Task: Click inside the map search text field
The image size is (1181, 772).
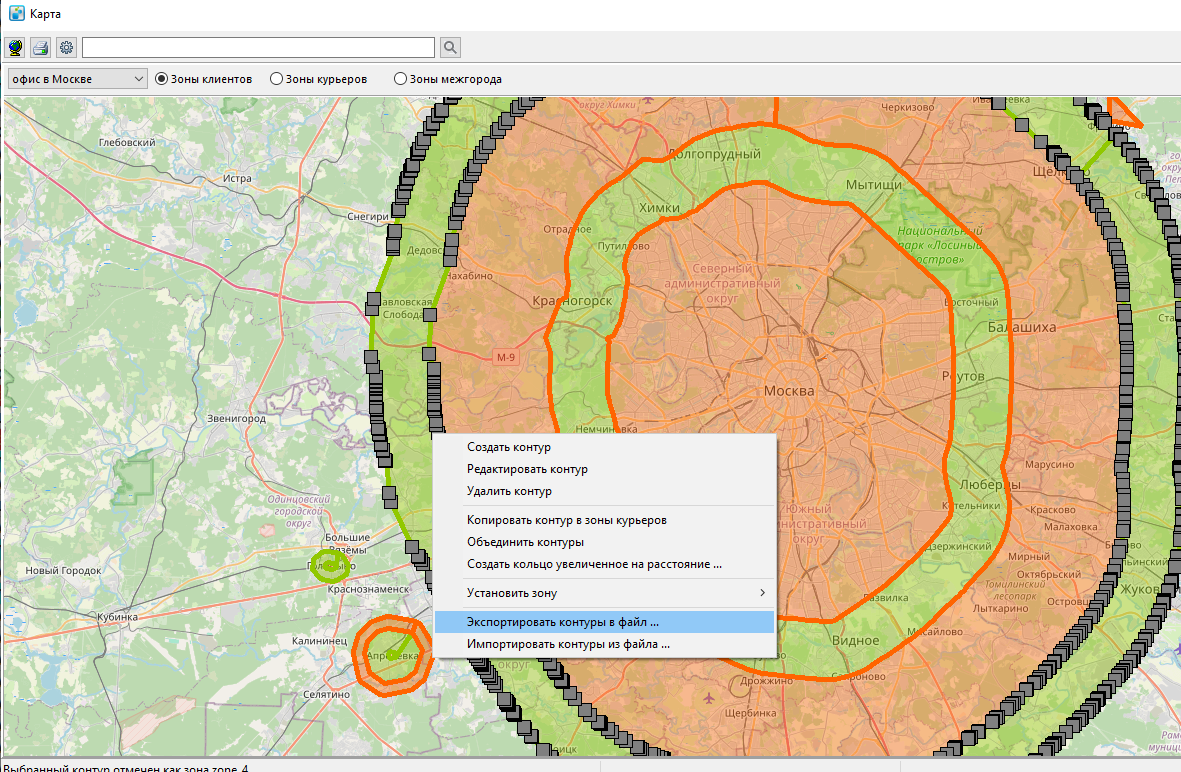Action: point(258,47)
